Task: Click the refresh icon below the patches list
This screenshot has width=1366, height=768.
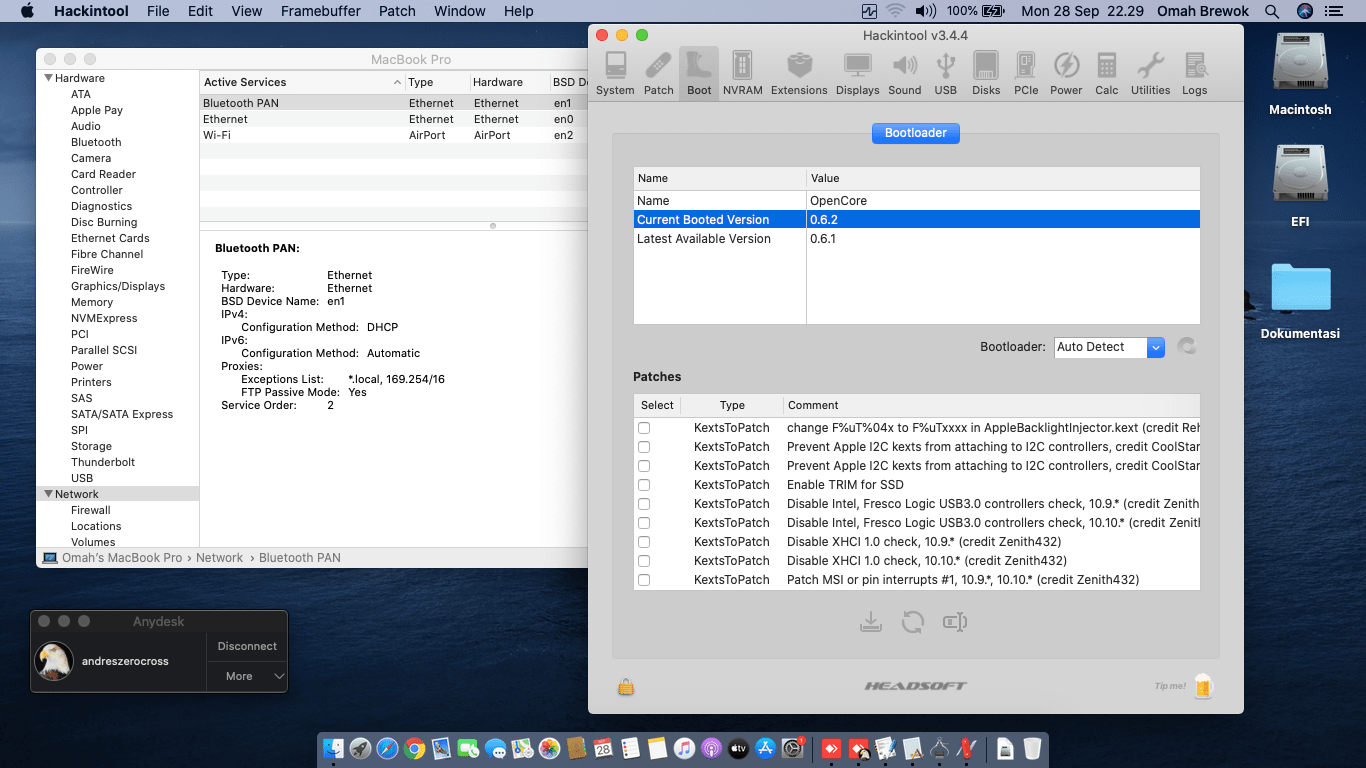Action: tap(912, 622)
